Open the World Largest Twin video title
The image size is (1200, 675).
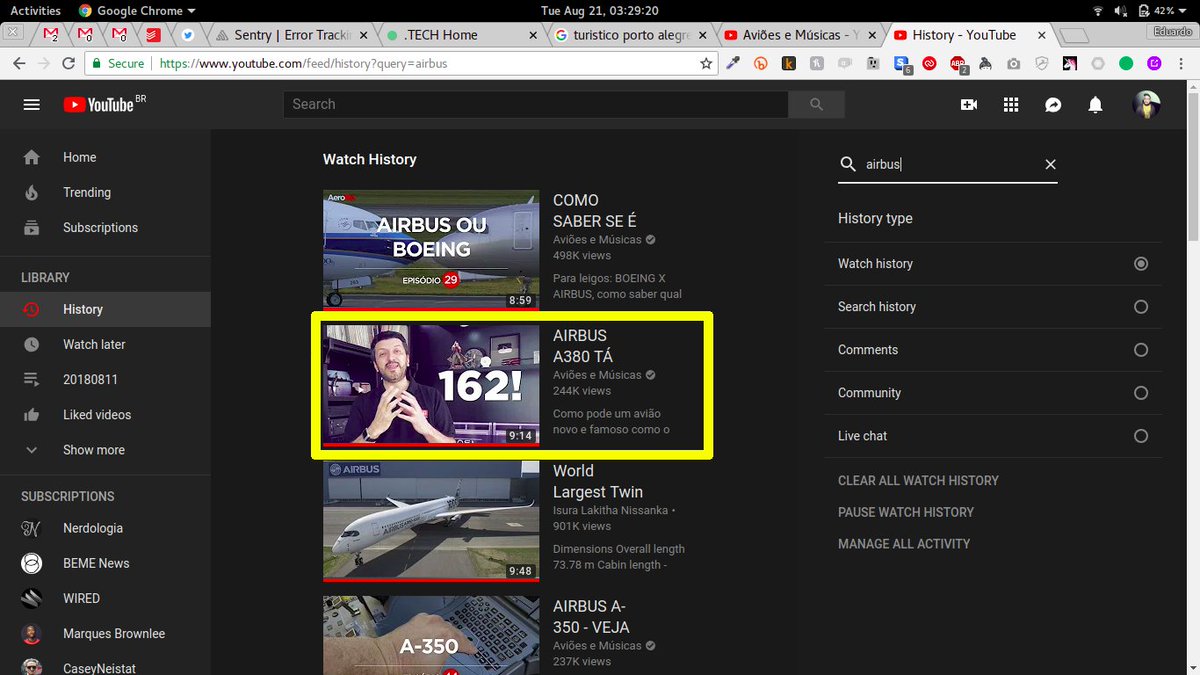[x=598, y=481]
